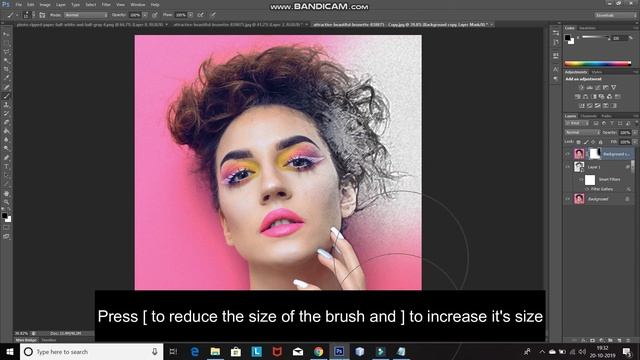Select the Eraser tool
Screen dimensions: 640x360
tap(6, 122)
